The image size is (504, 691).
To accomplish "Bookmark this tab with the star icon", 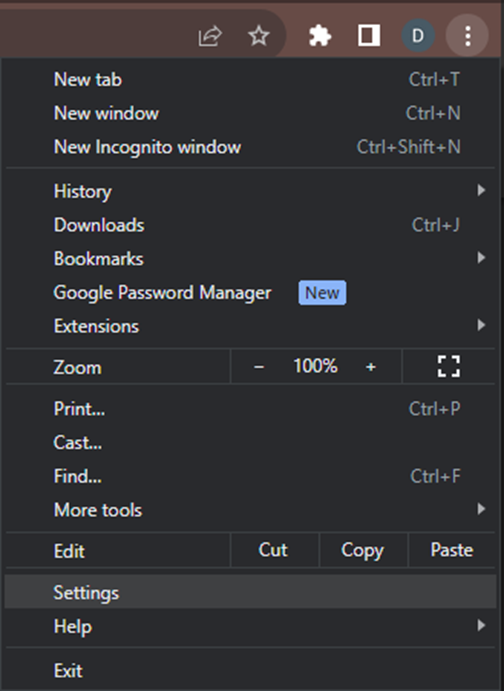I will pyautogui.click(x=259, y=36).
